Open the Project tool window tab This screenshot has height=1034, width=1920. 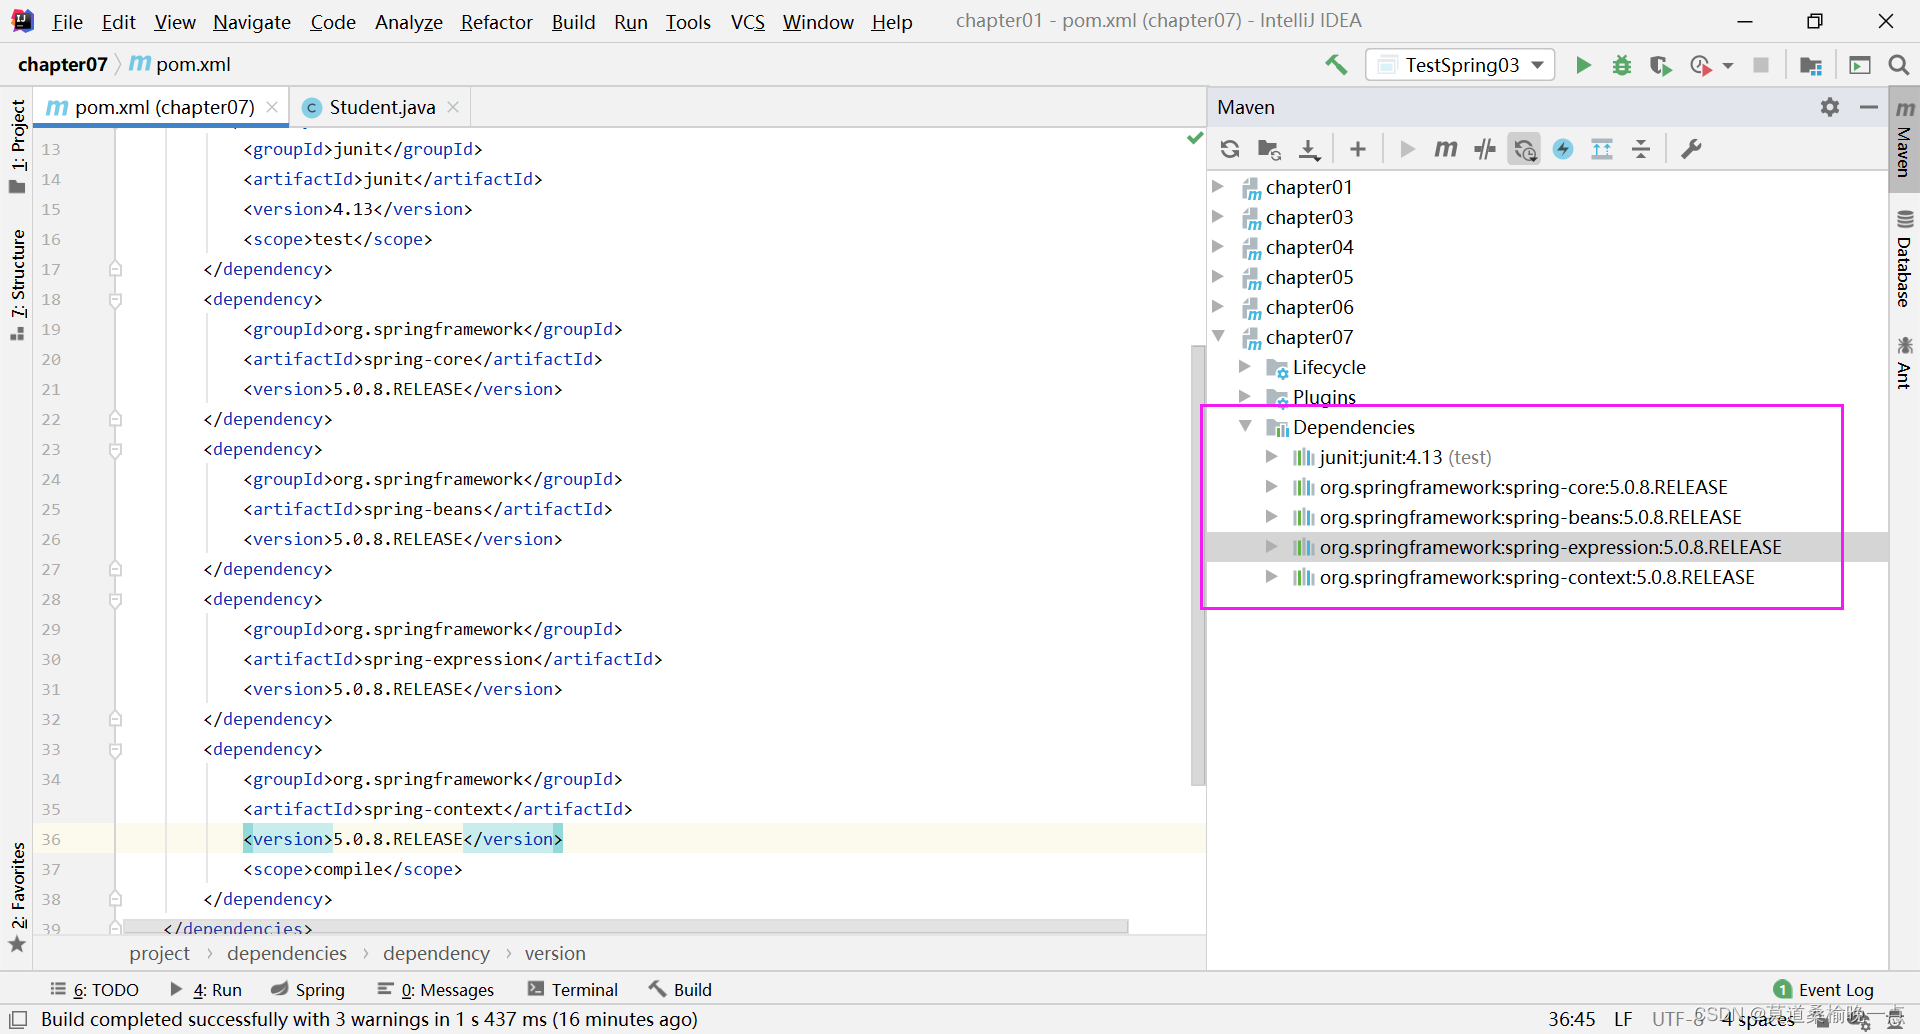click(x=17, y=146)
